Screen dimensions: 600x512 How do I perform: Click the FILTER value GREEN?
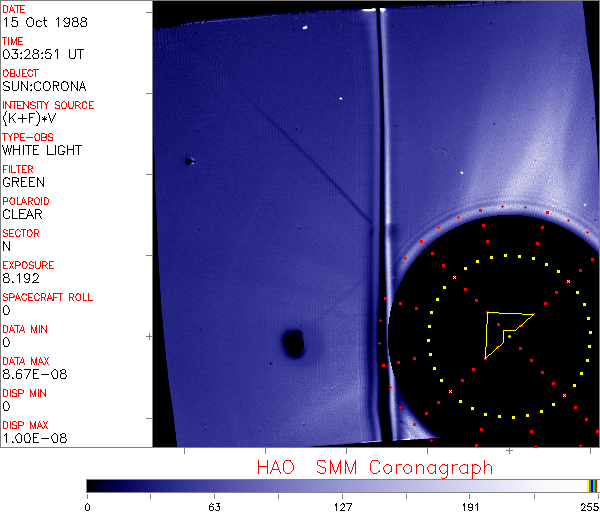coord(23,183)
